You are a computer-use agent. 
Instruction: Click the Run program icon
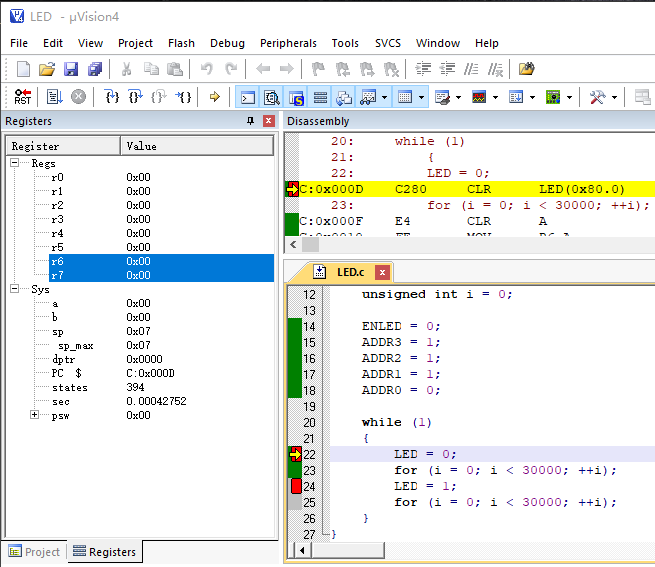click(54, 97)
